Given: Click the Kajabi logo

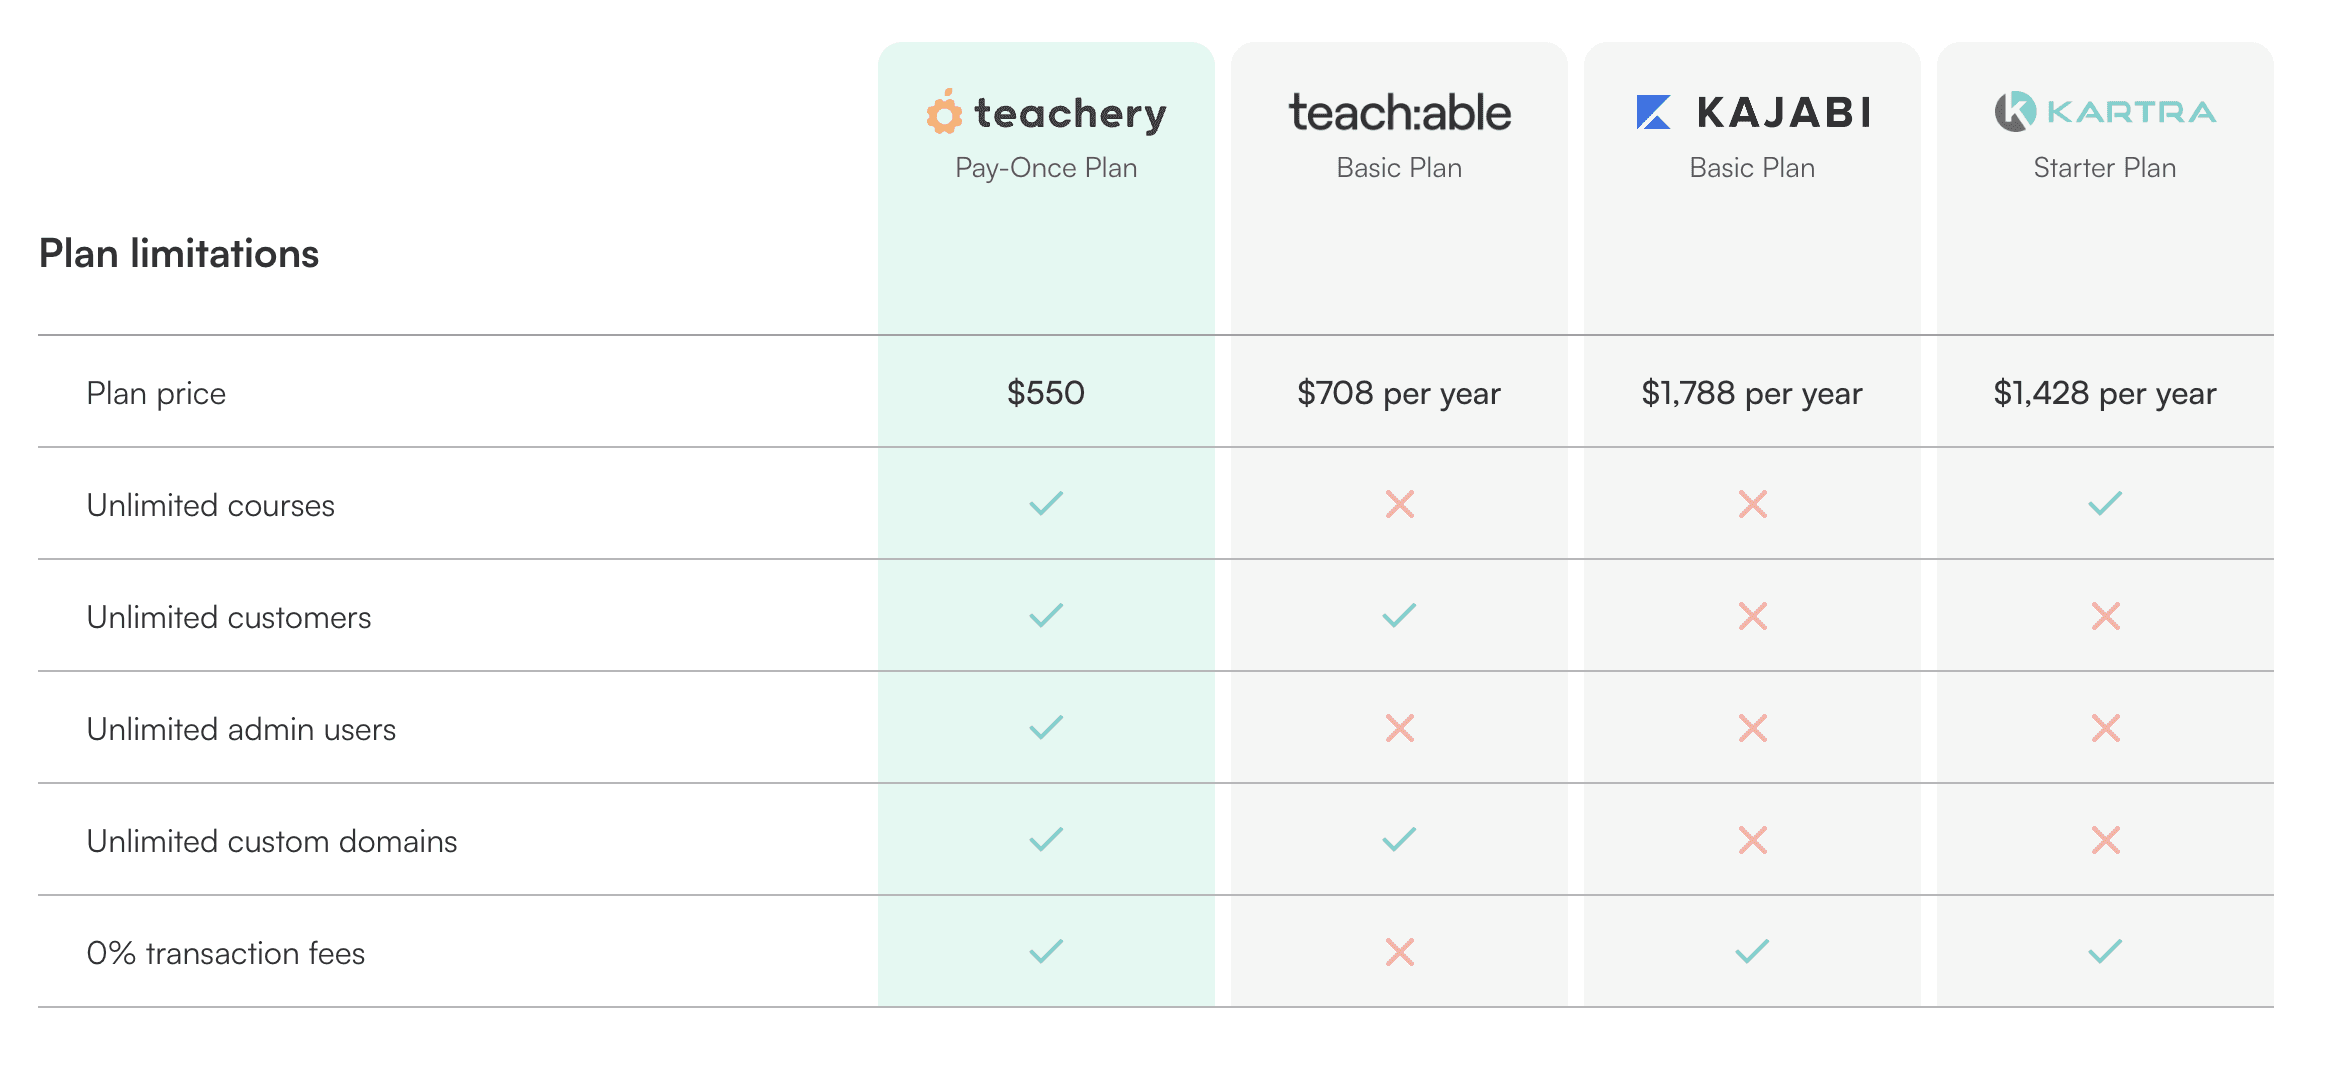Looking at the screenshot, I should click(x=1752, y=112).
